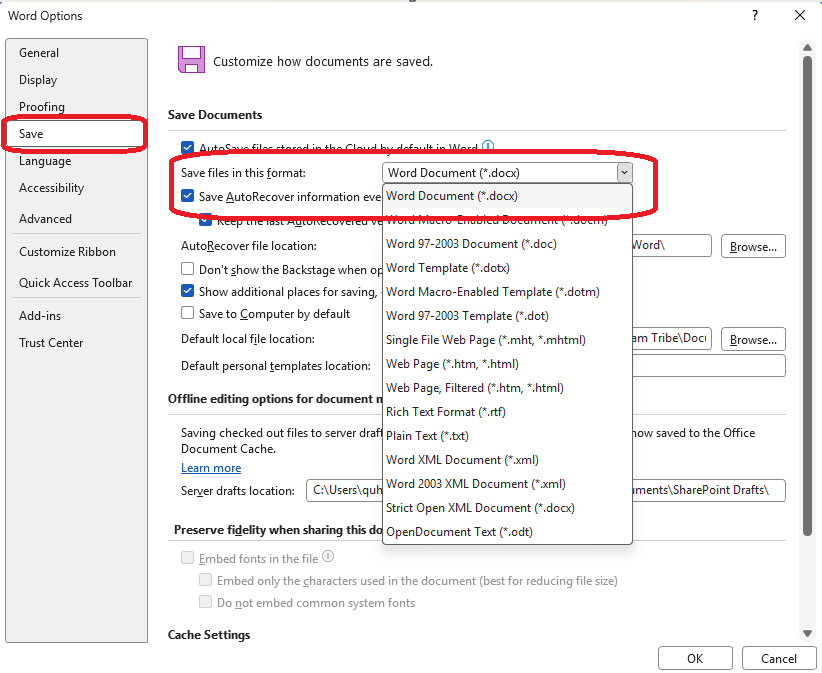The image size is (822, 673).
Task: Open the Add-ins category
Action: click(76, 316)
